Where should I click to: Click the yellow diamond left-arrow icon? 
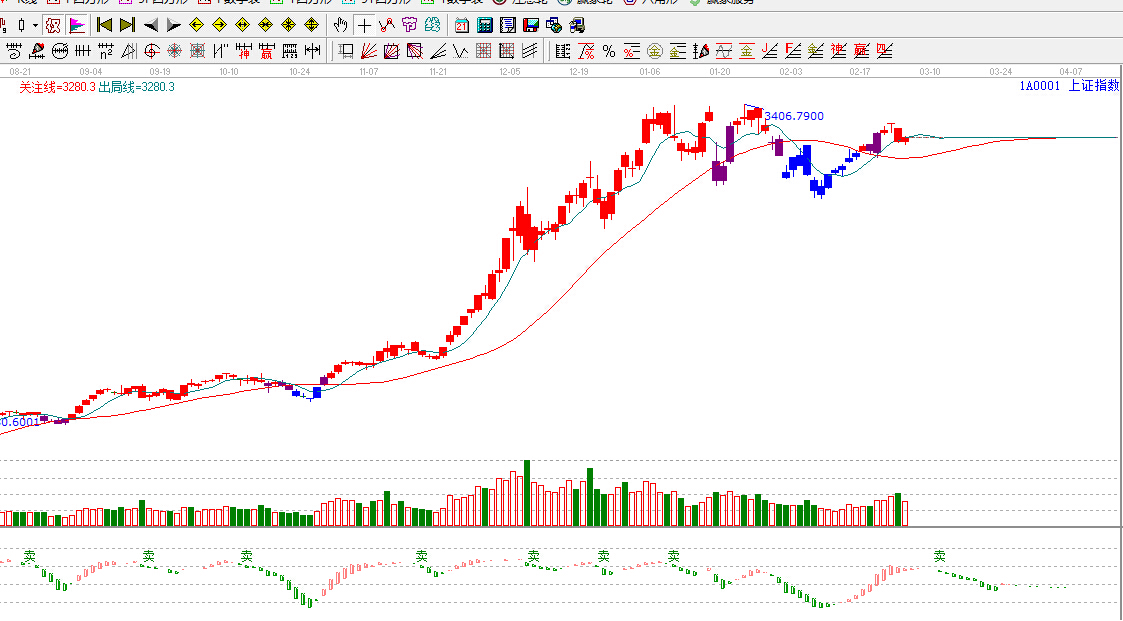tap(196, 25)
